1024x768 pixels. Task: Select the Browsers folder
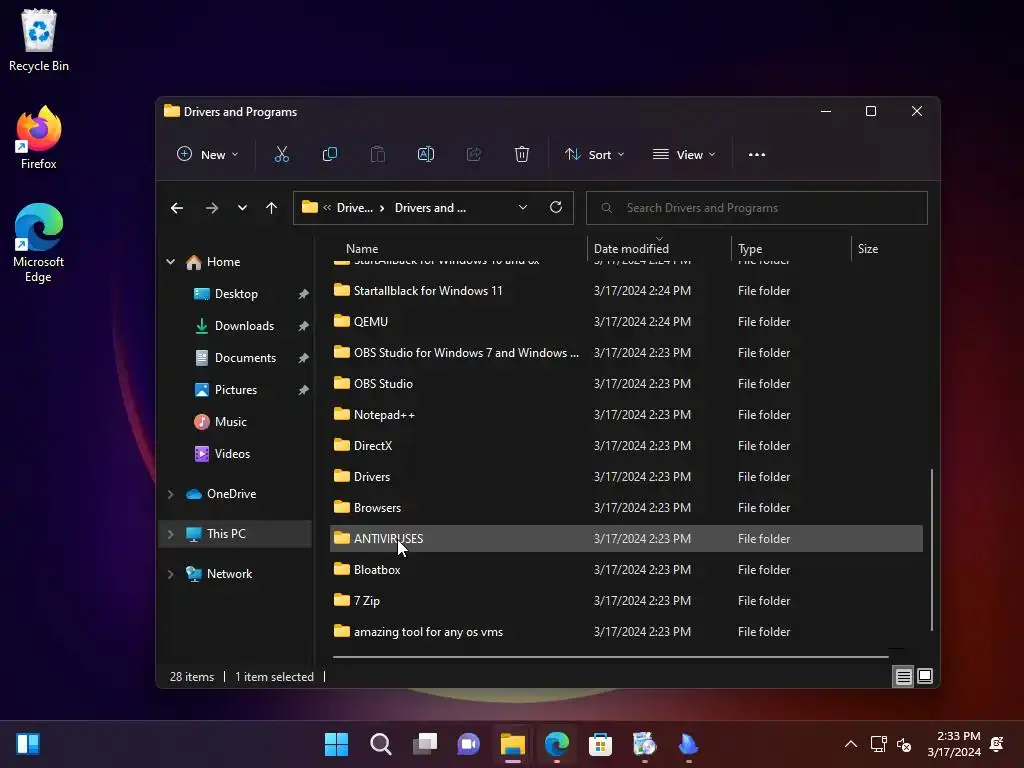coord(626,507)
